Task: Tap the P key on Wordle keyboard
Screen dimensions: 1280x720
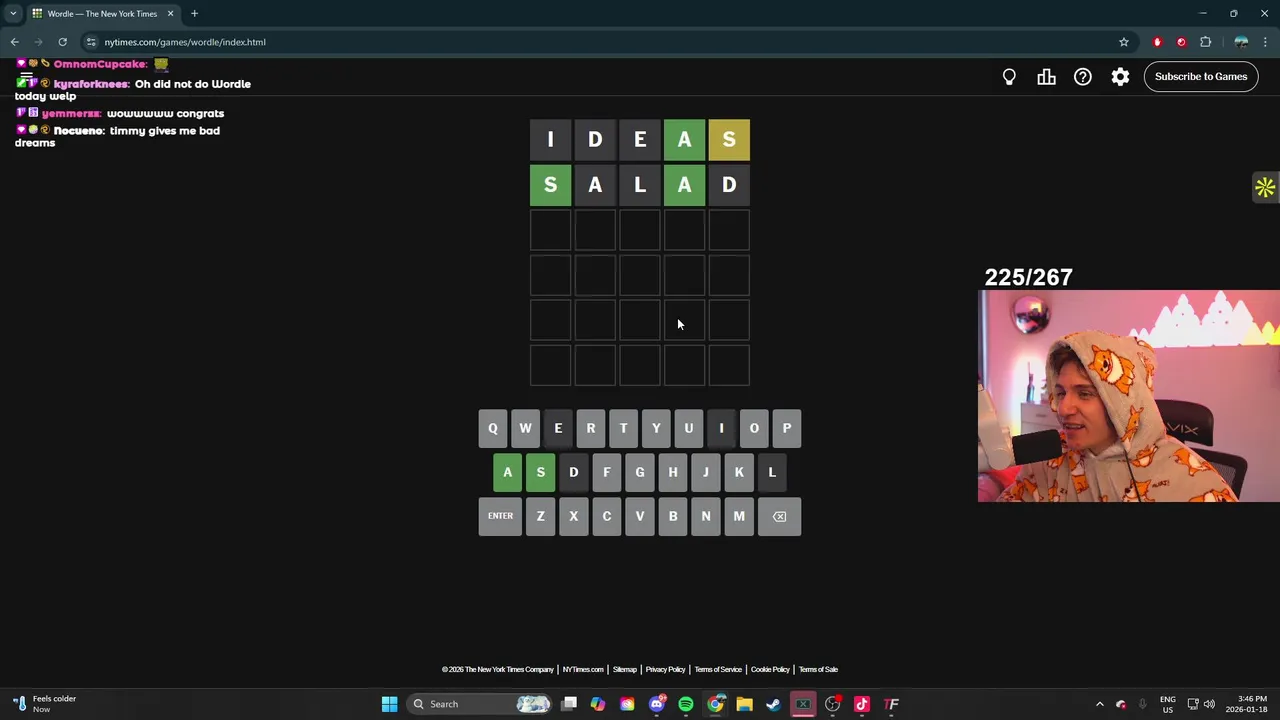Action: [x=787, y=428]
